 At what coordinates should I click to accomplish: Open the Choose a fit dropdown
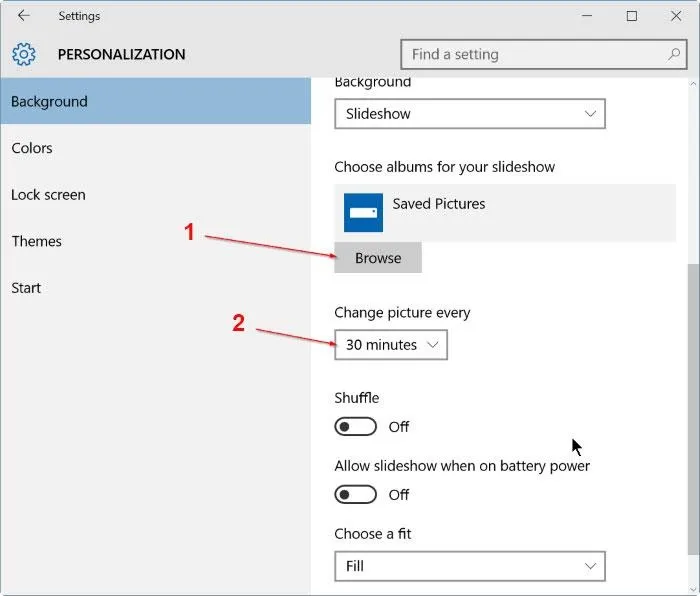click(470, 566)
